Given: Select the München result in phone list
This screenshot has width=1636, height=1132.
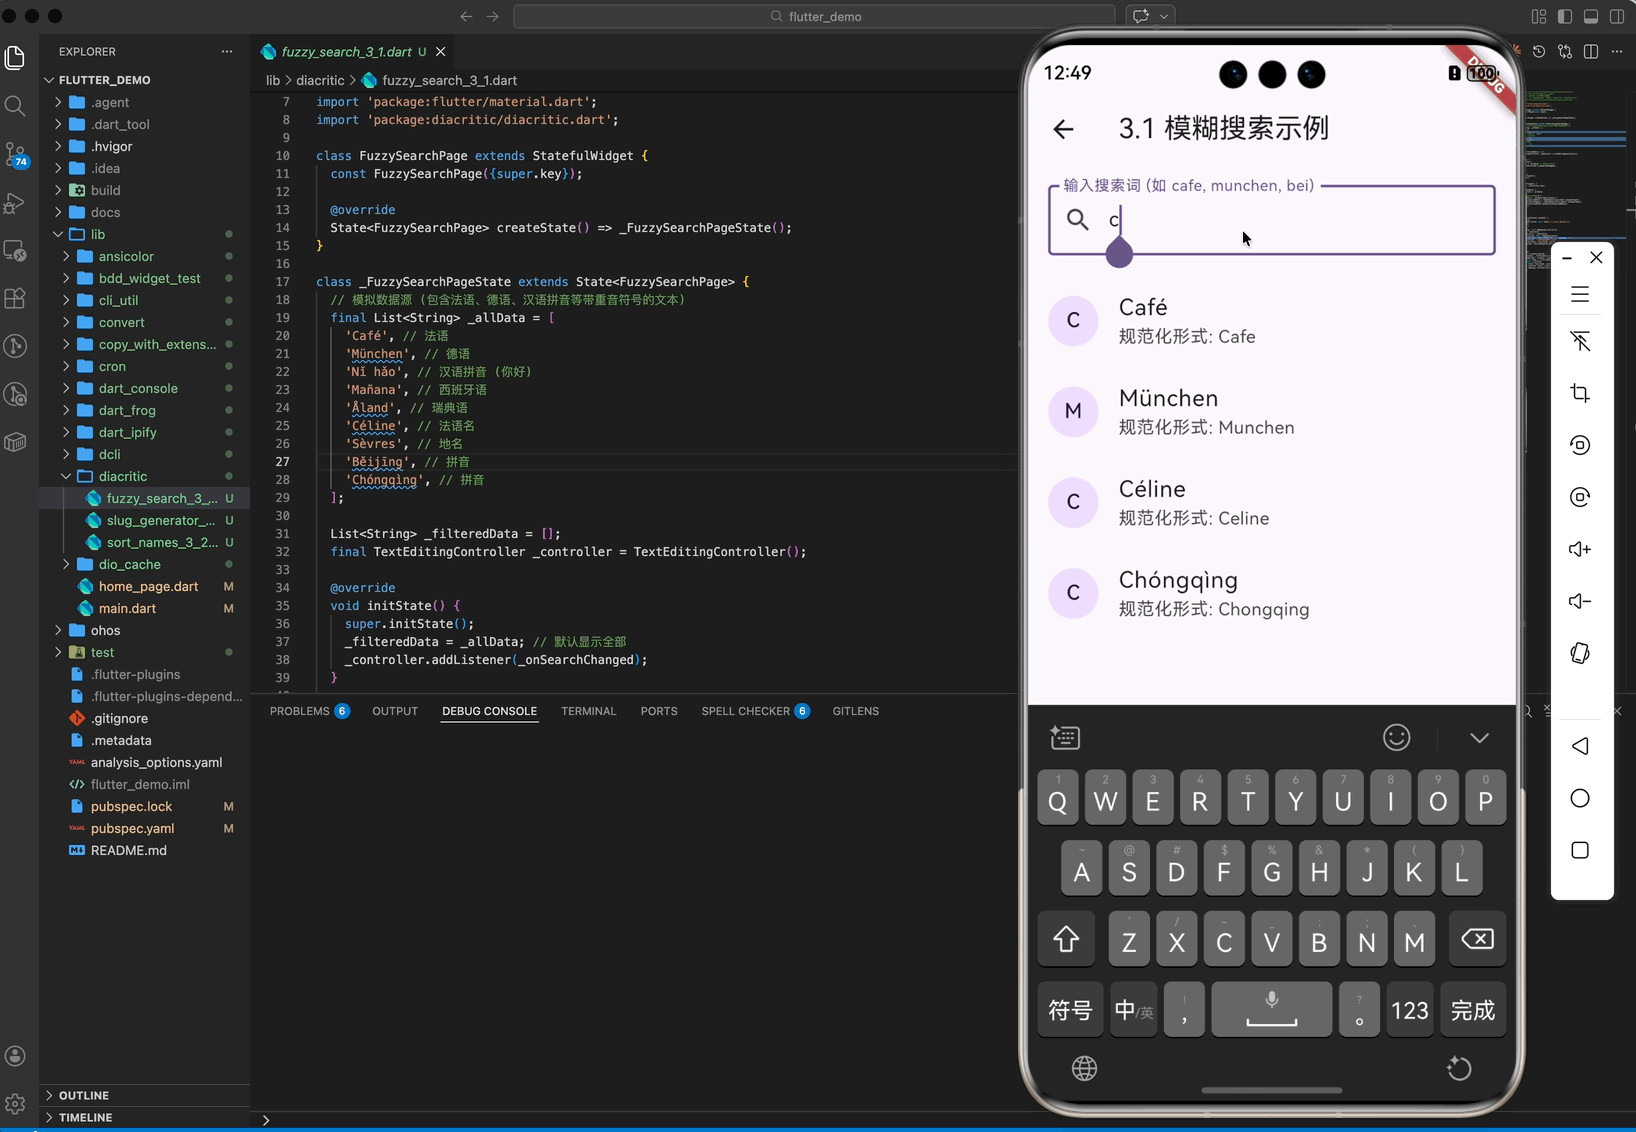Looking at the screenshot, I should 1271,411.
